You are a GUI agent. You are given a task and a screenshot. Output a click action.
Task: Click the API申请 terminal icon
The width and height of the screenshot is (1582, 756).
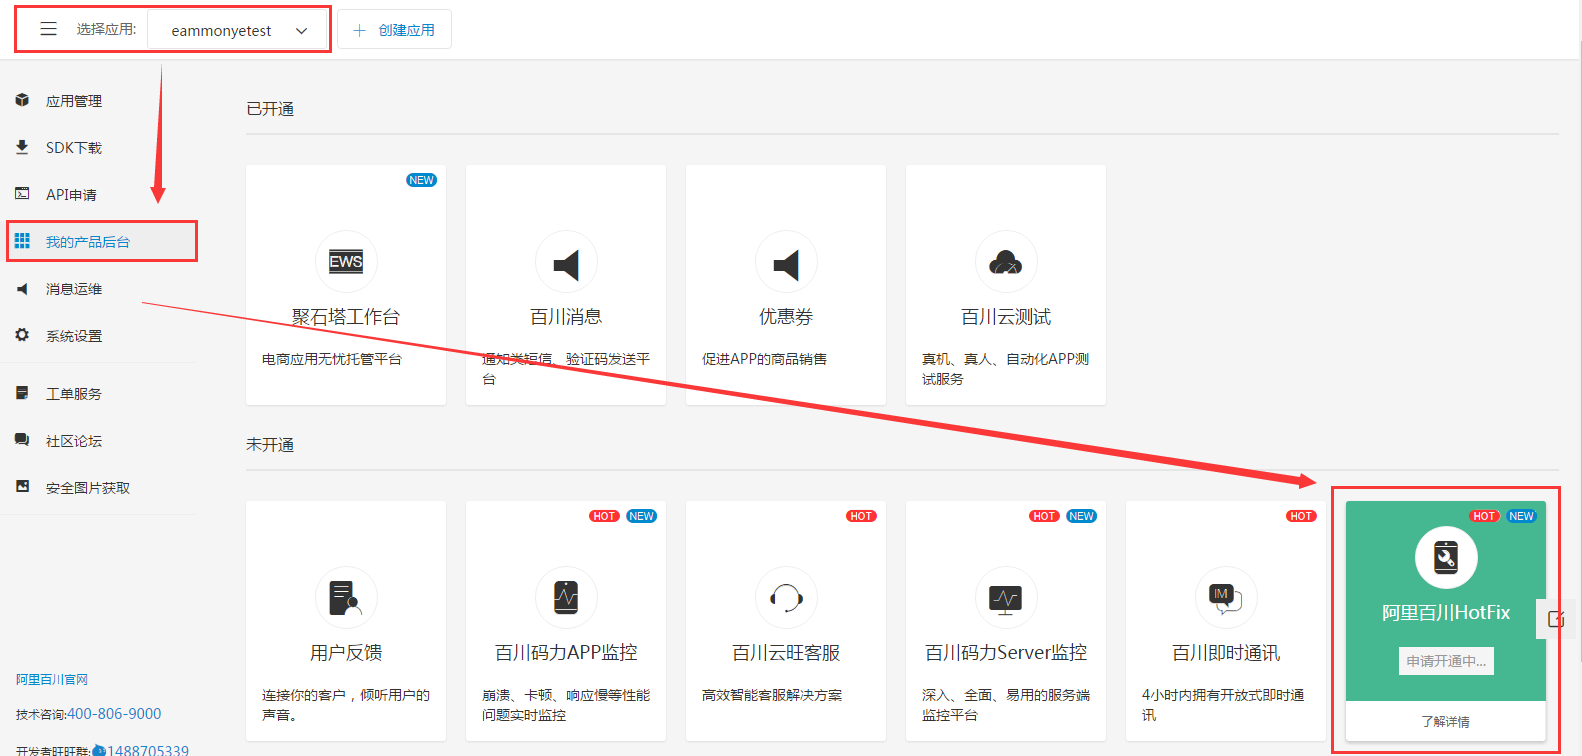click(x=22, y=194)
